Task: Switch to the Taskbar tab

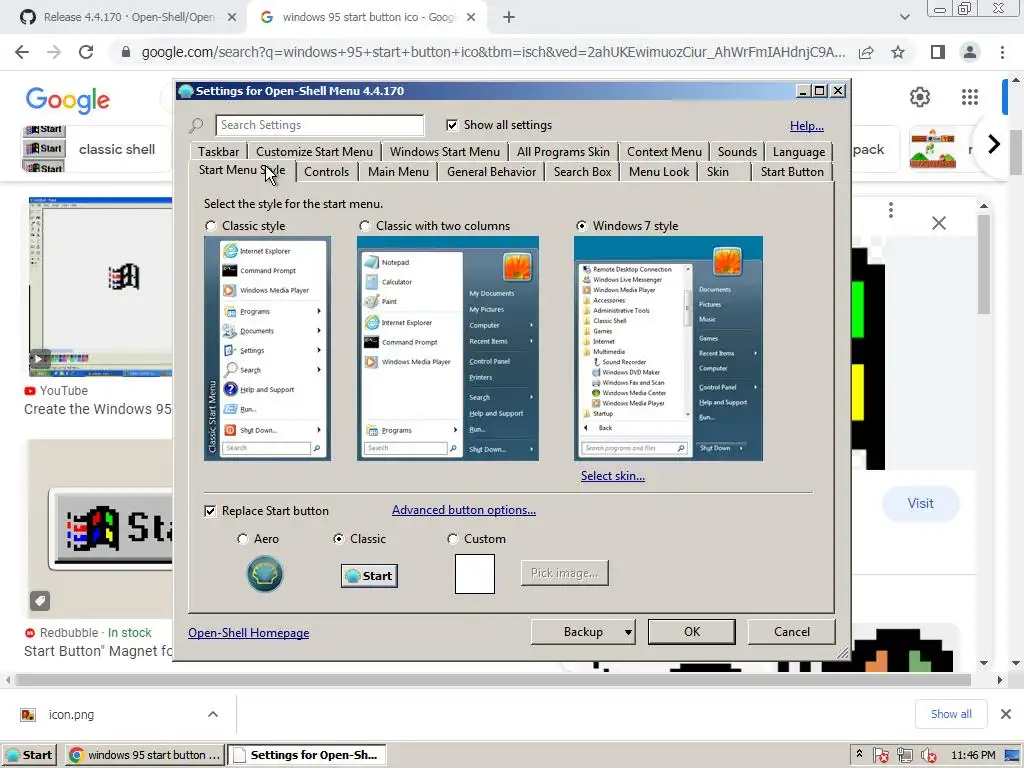Action: (218, 152)
